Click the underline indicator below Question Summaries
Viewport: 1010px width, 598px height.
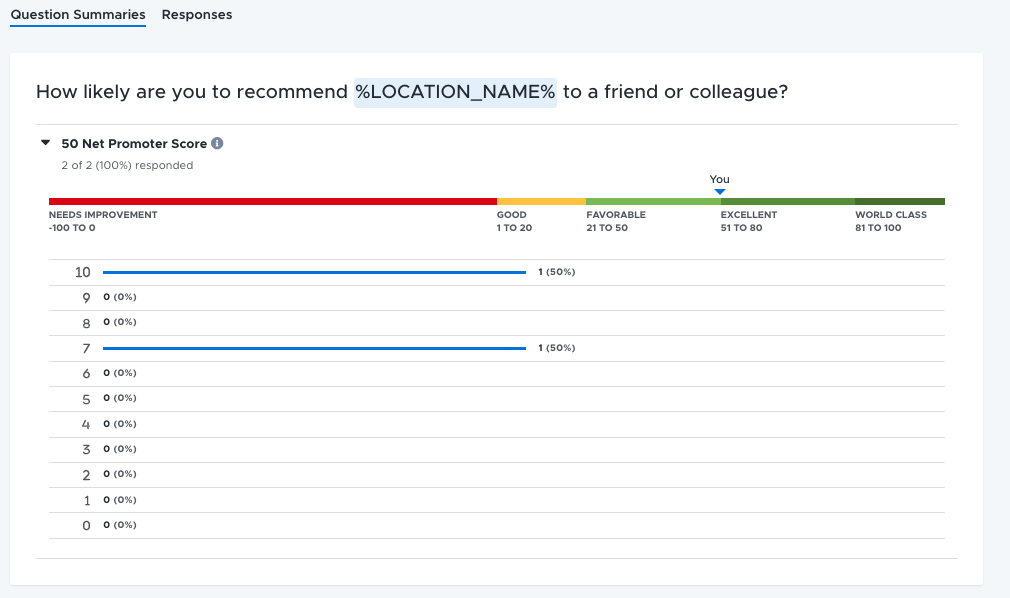coord(77,27)
